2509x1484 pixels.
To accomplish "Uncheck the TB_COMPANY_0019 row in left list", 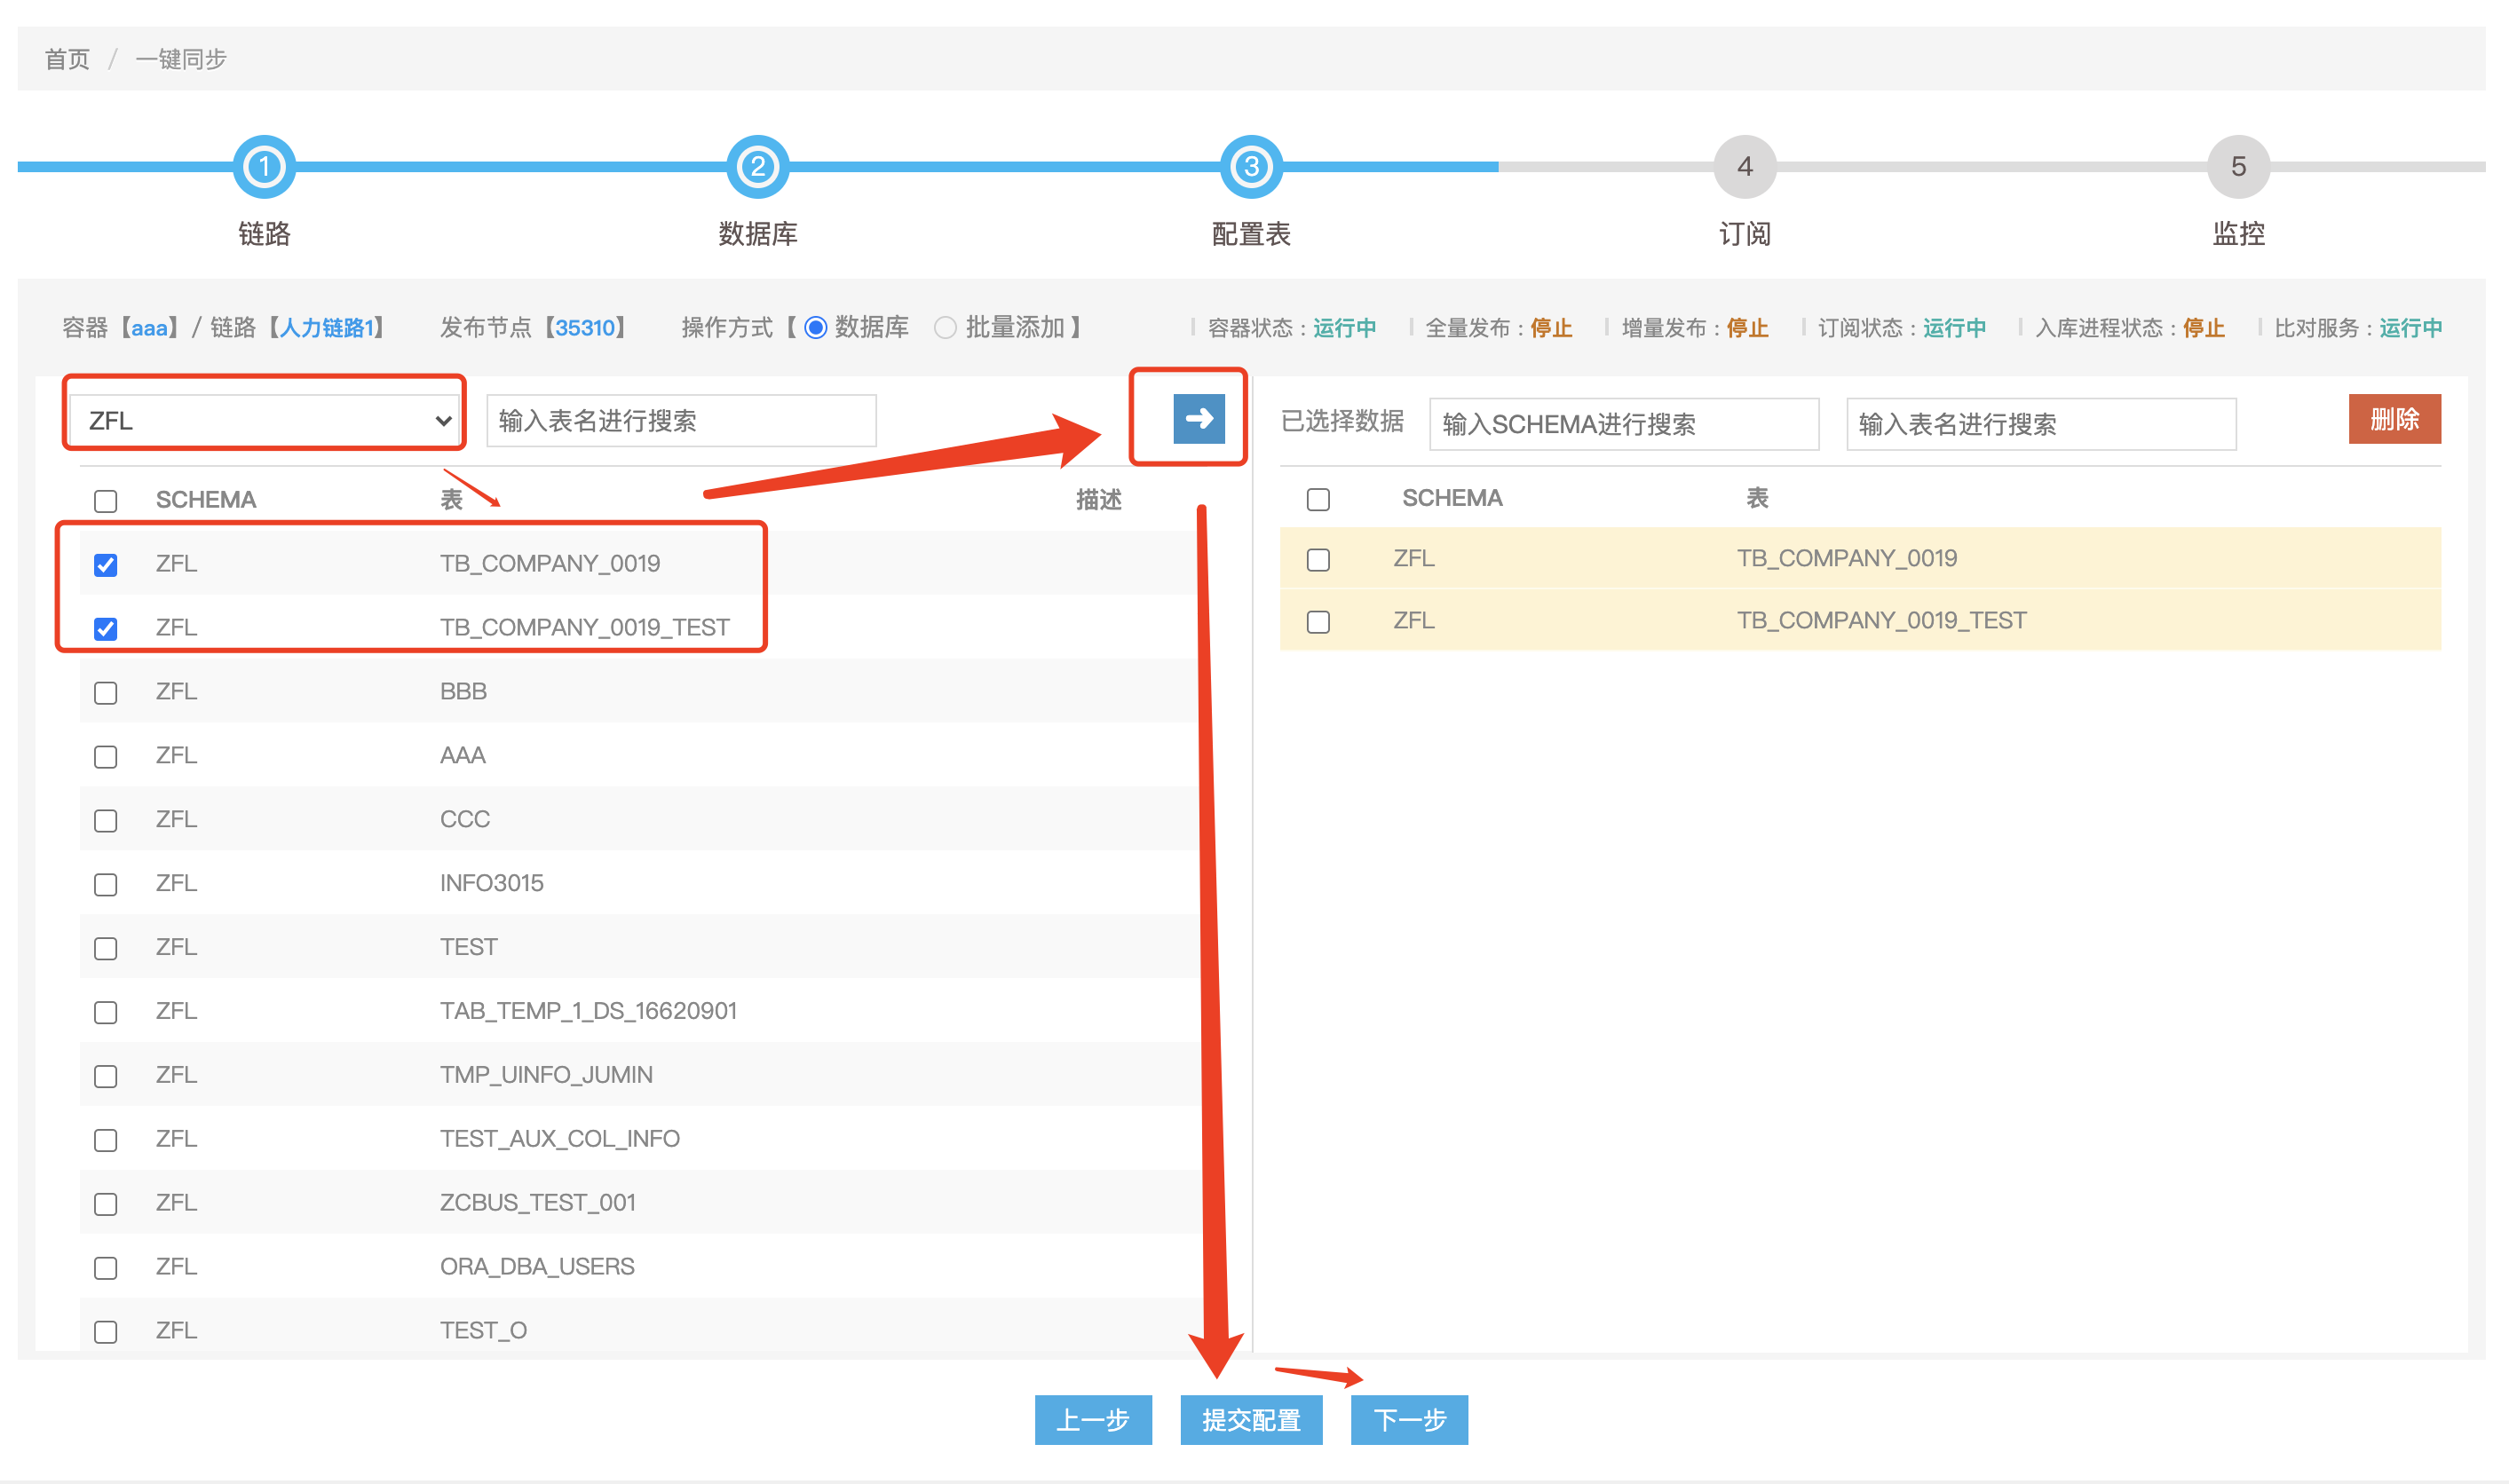I will [x=106, y=565].
